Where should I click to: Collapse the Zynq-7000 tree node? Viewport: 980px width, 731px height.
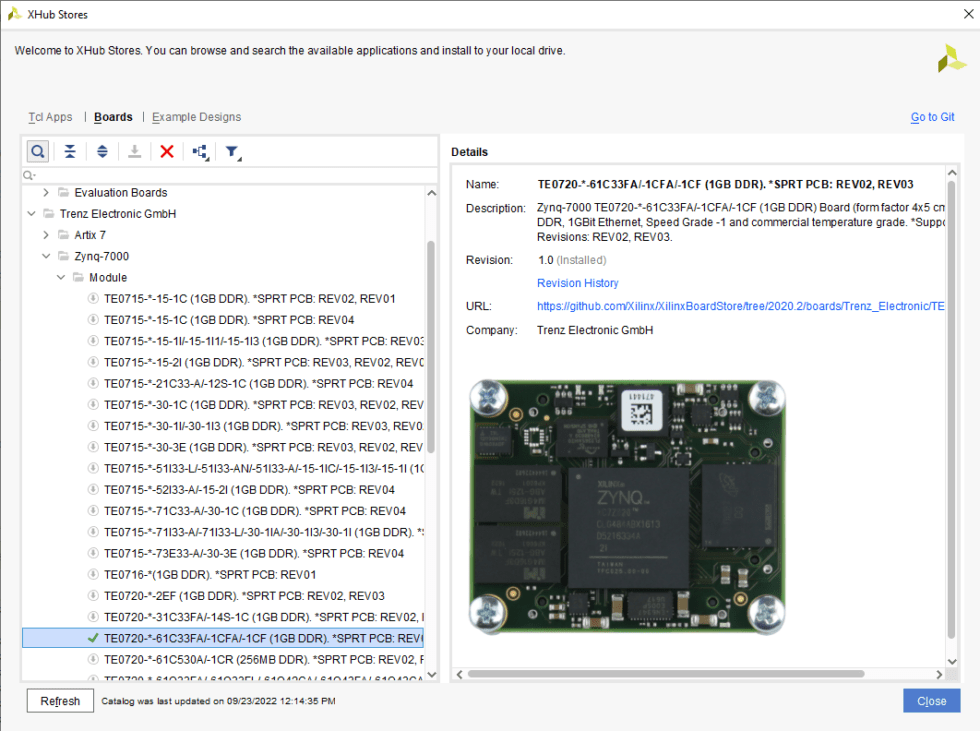tap(45, 256)
